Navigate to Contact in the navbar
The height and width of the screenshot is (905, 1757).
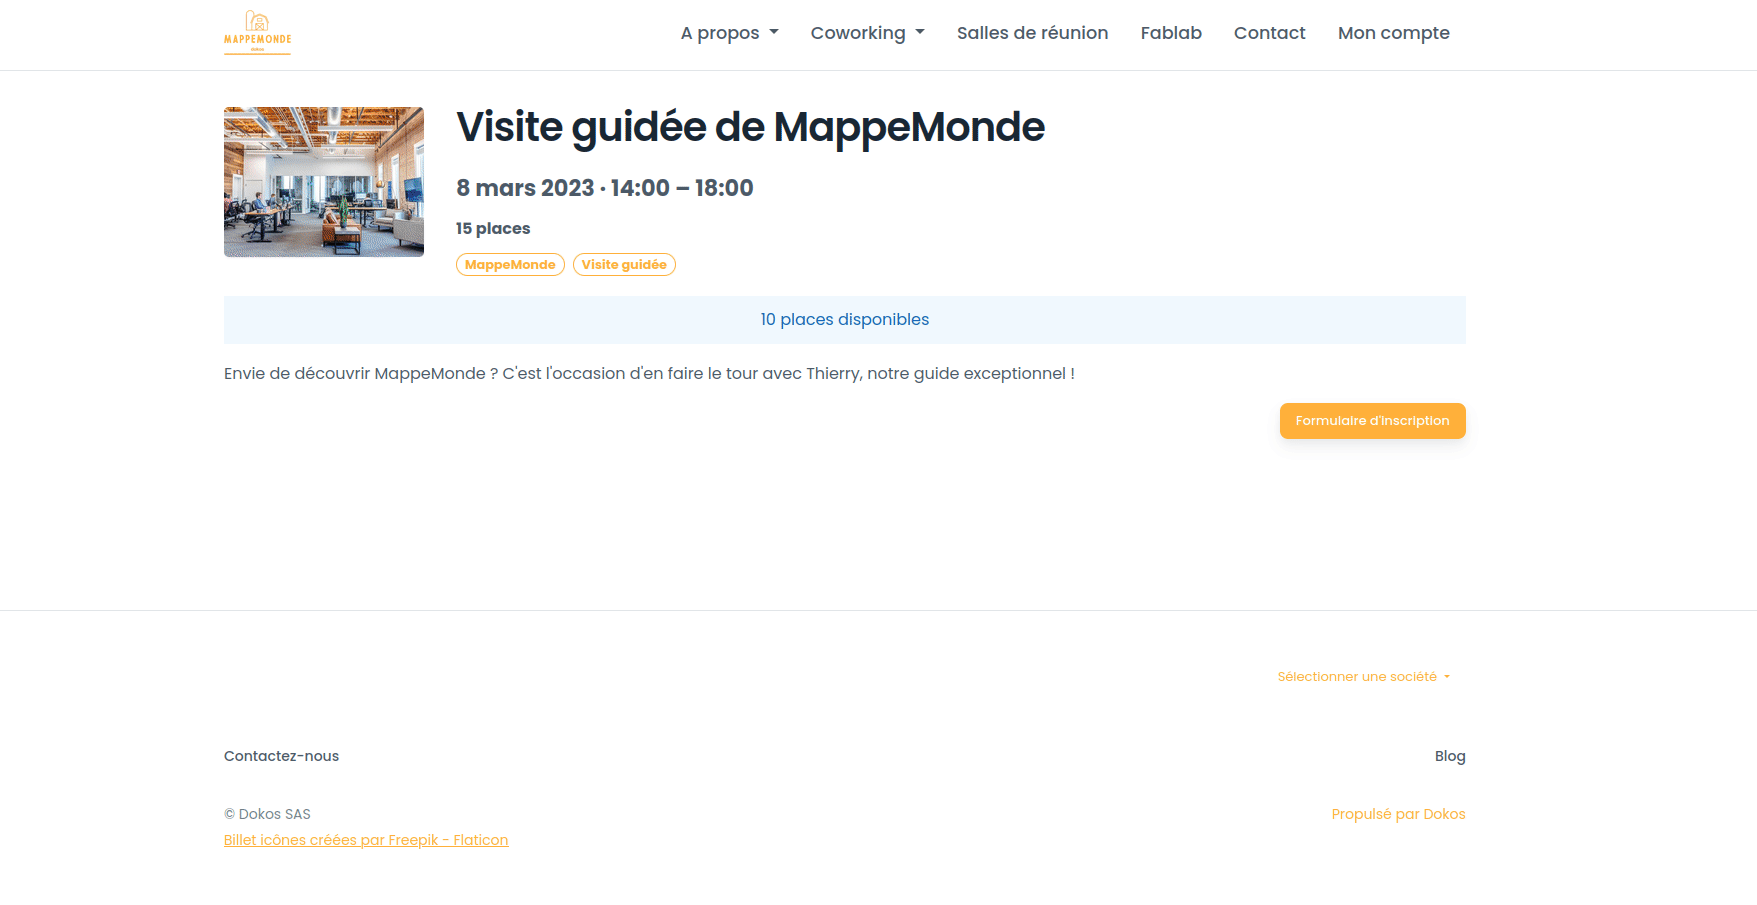(1269, 33)
